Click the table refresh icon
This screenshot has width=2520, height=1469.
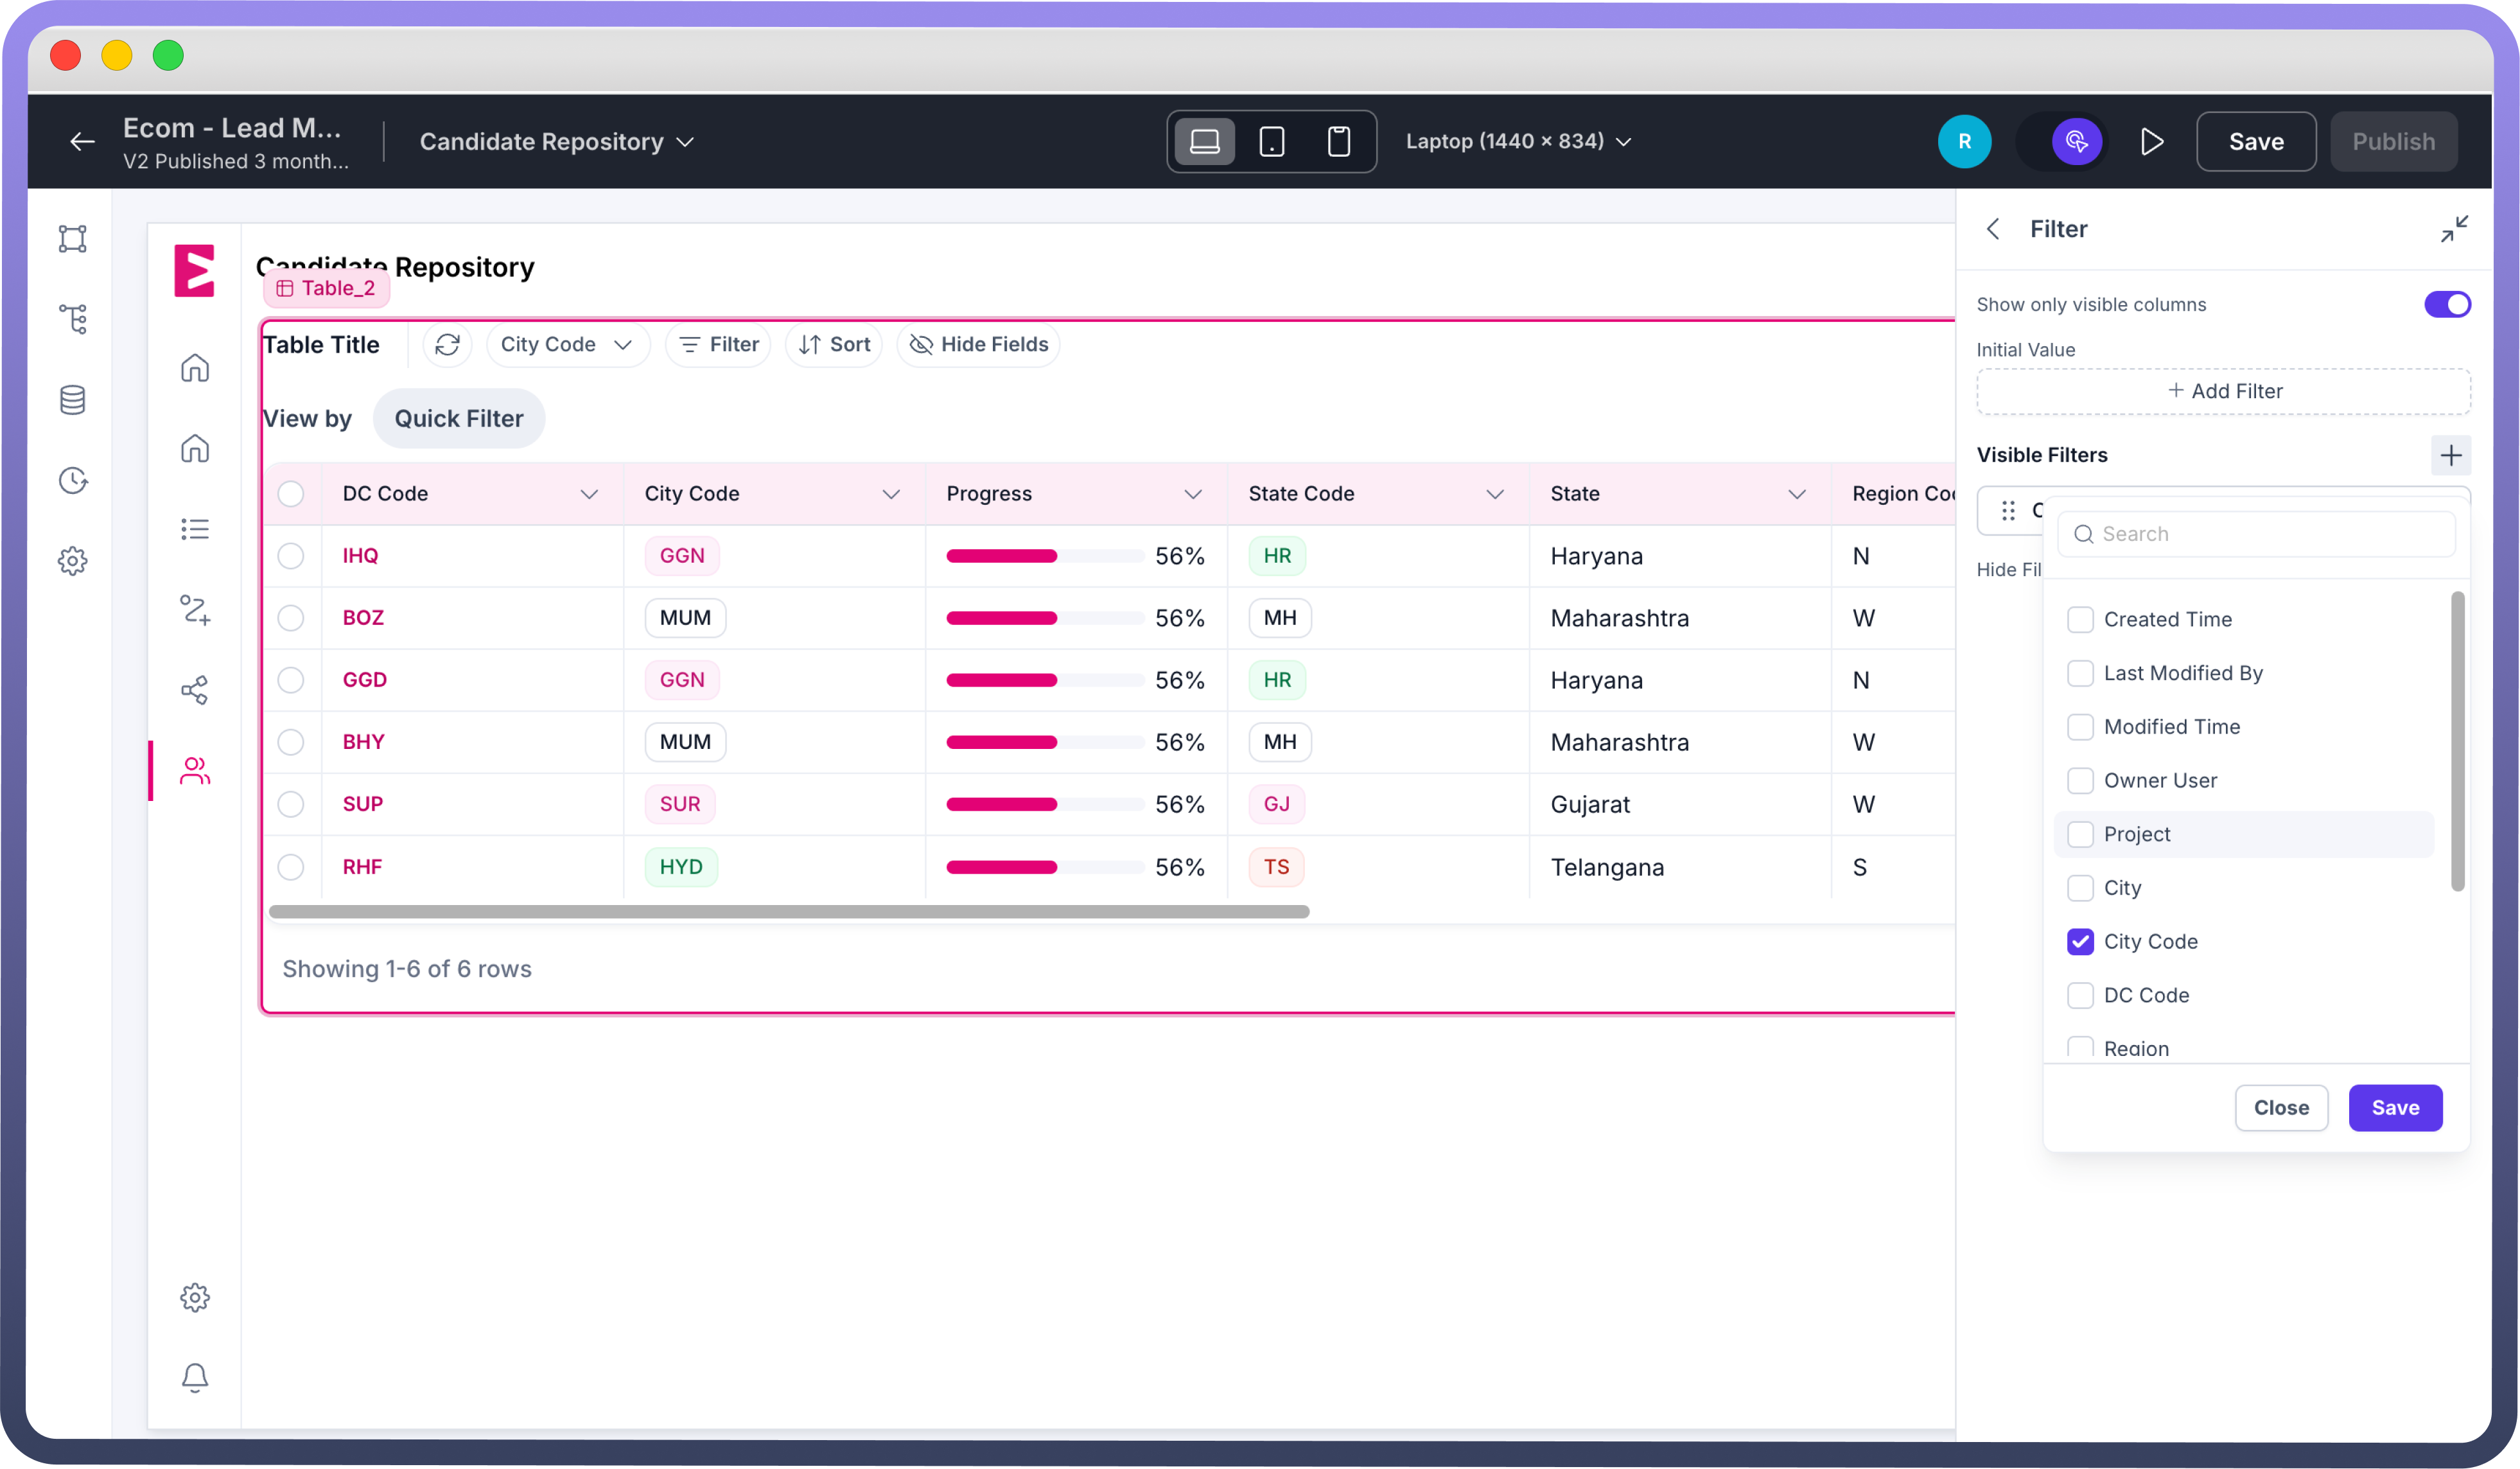pos(447,345)
